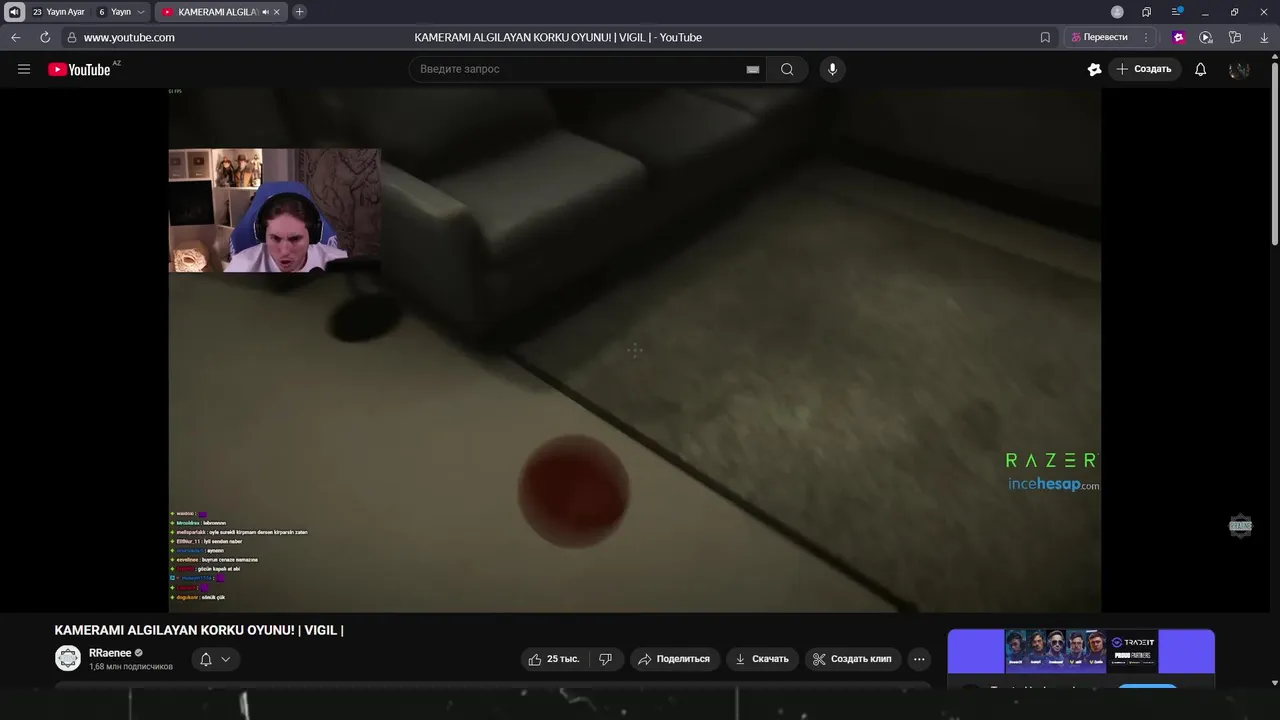Reload the page with refresh icon
Viewport: 1280px width, 720px height.
click(x=45, y=37)
